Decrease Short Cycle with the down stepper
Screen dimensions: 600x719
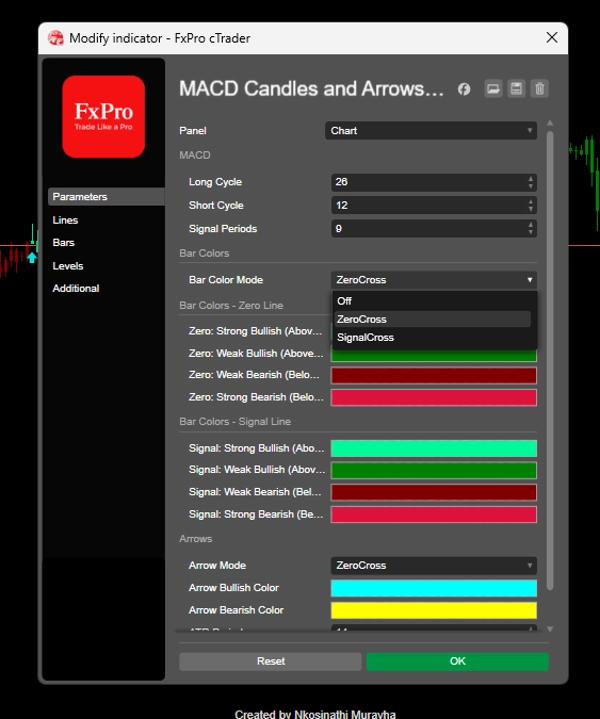(x=531, y=210)
